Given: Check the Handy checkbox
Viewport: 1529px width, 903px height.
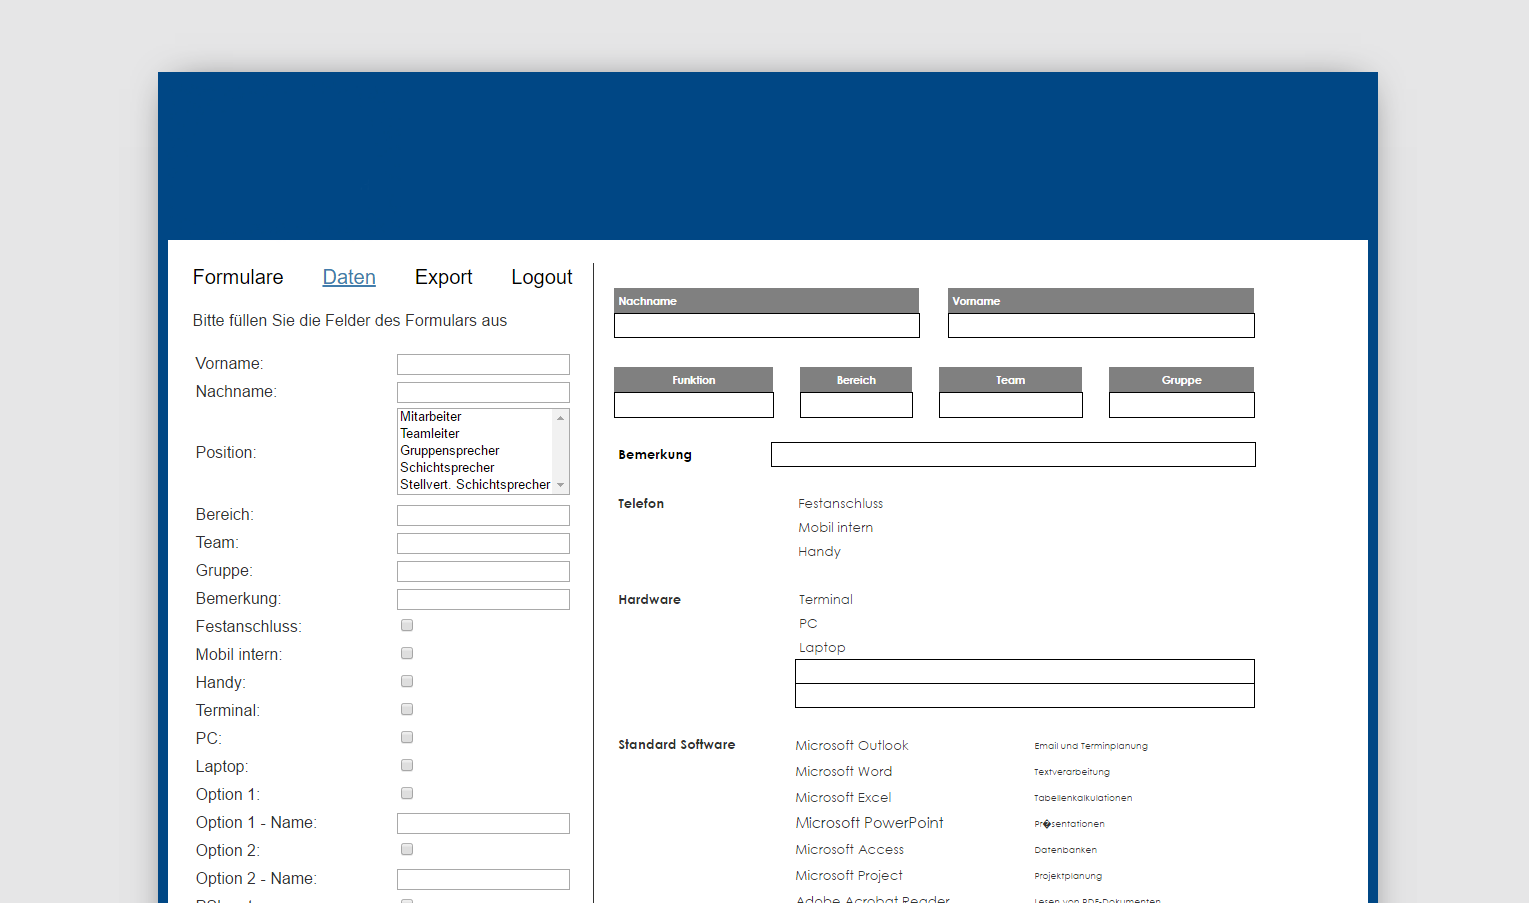Looking at the screenshot, I should click(x=407, y=681).
